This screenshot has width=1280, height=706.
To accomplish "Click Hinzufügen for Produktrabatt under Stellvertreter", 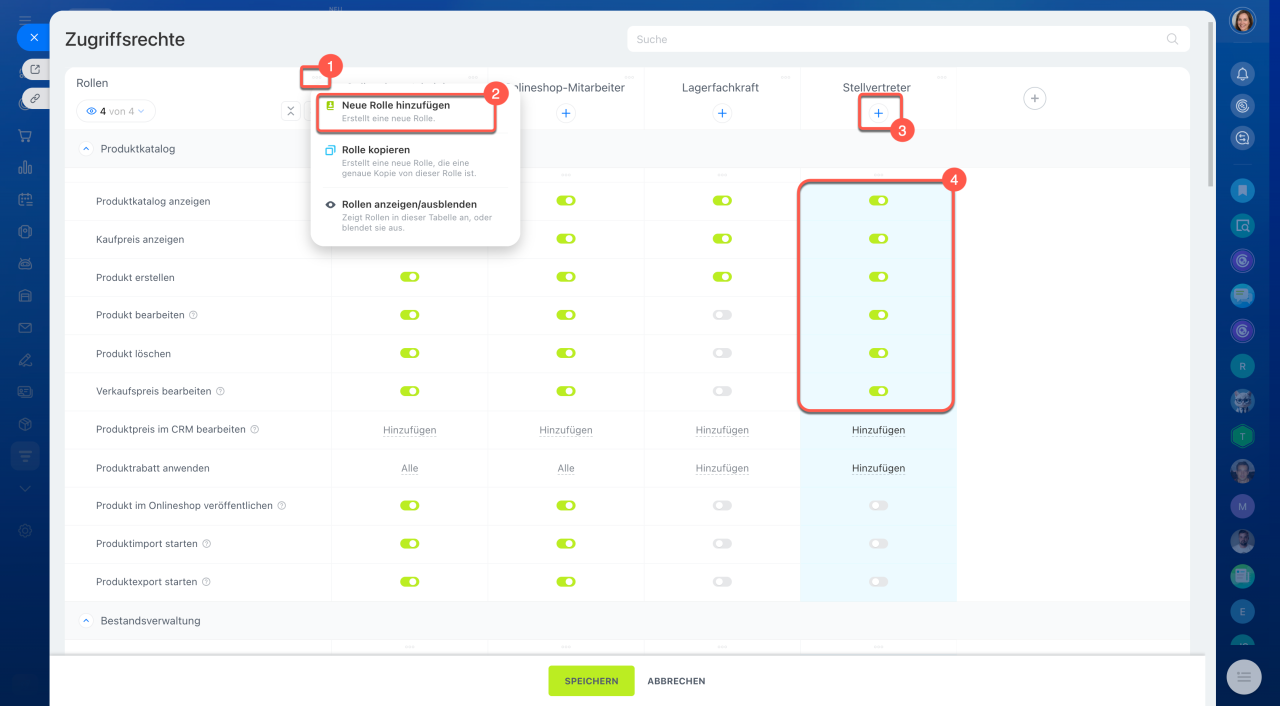I will click(x=878, y=468).
